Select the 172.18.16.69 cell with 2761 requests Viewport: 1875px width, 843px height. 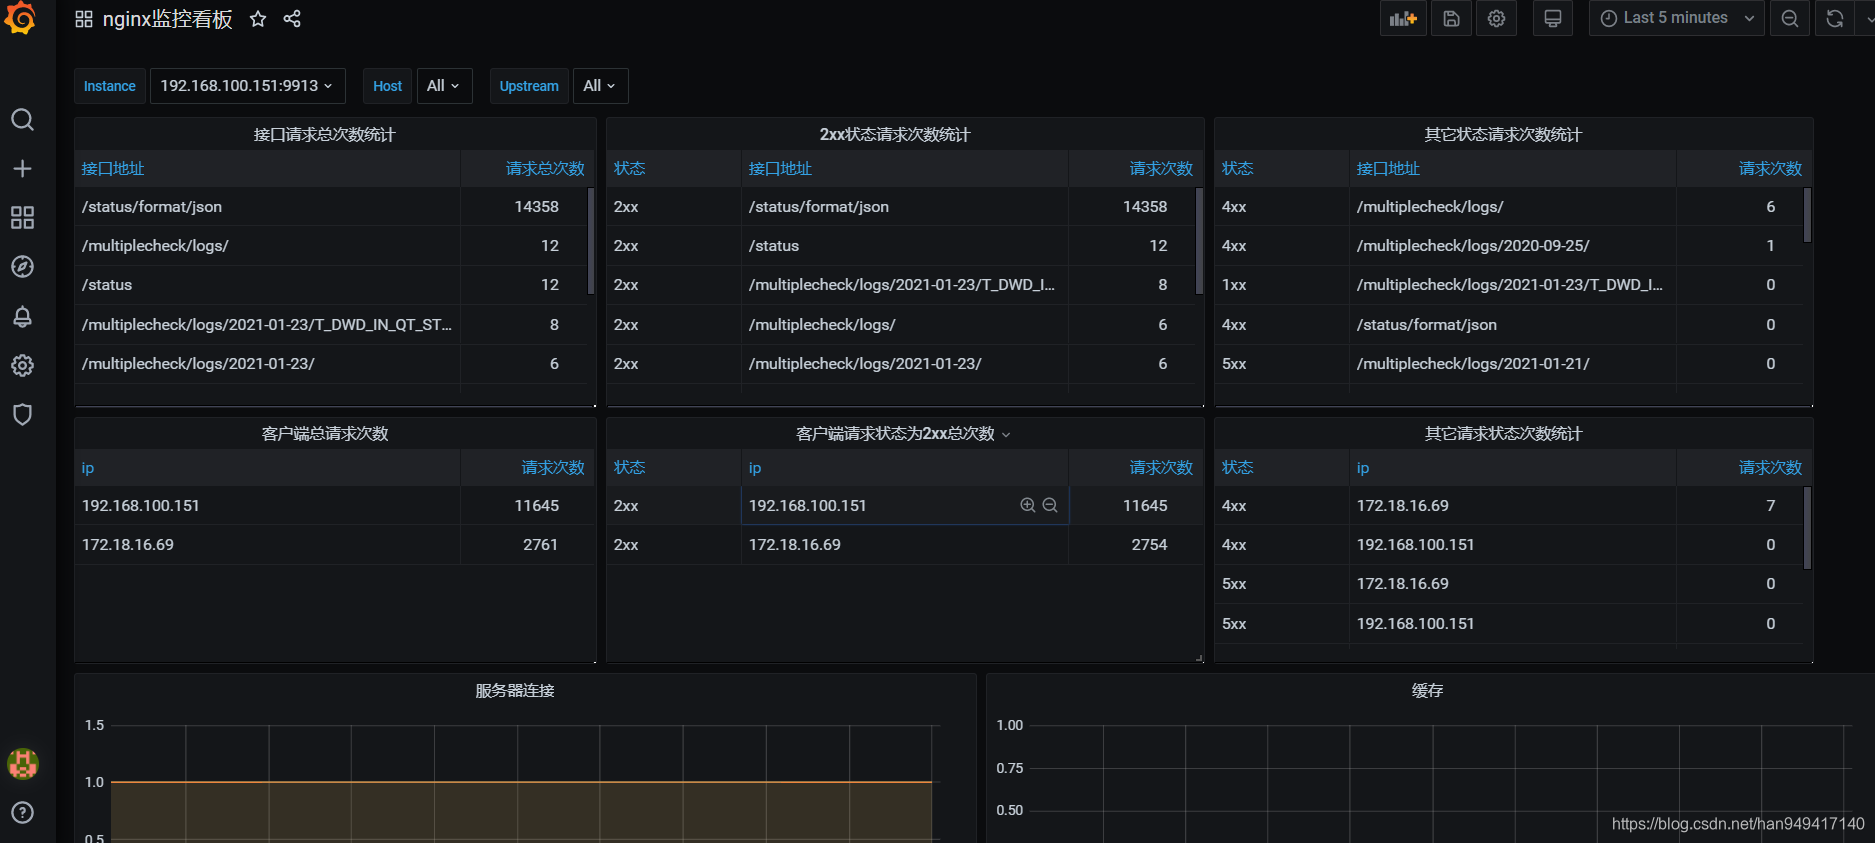[x=267, y=544]
